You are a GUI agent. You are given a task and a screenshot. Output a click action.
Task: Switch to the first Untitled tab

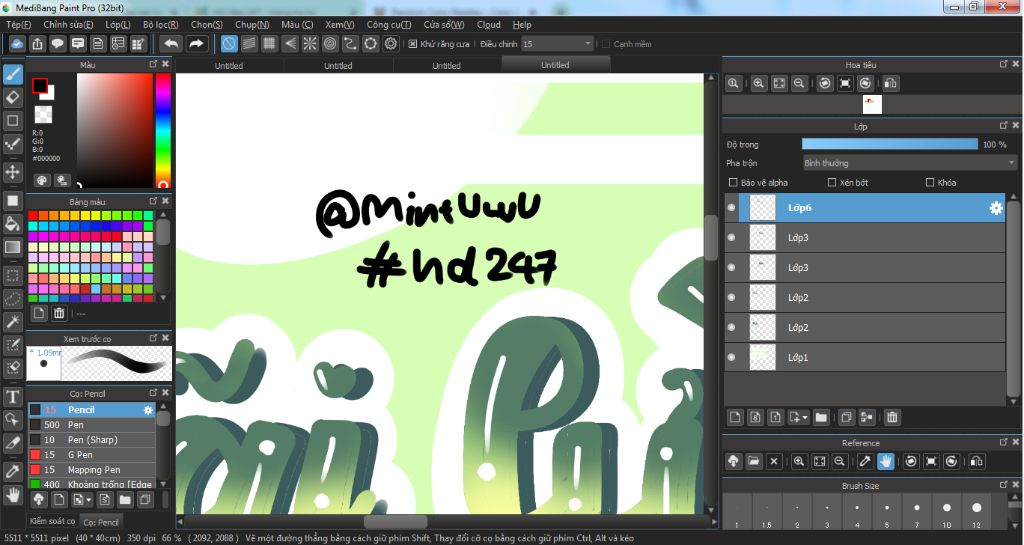click(x=229, y=65)
